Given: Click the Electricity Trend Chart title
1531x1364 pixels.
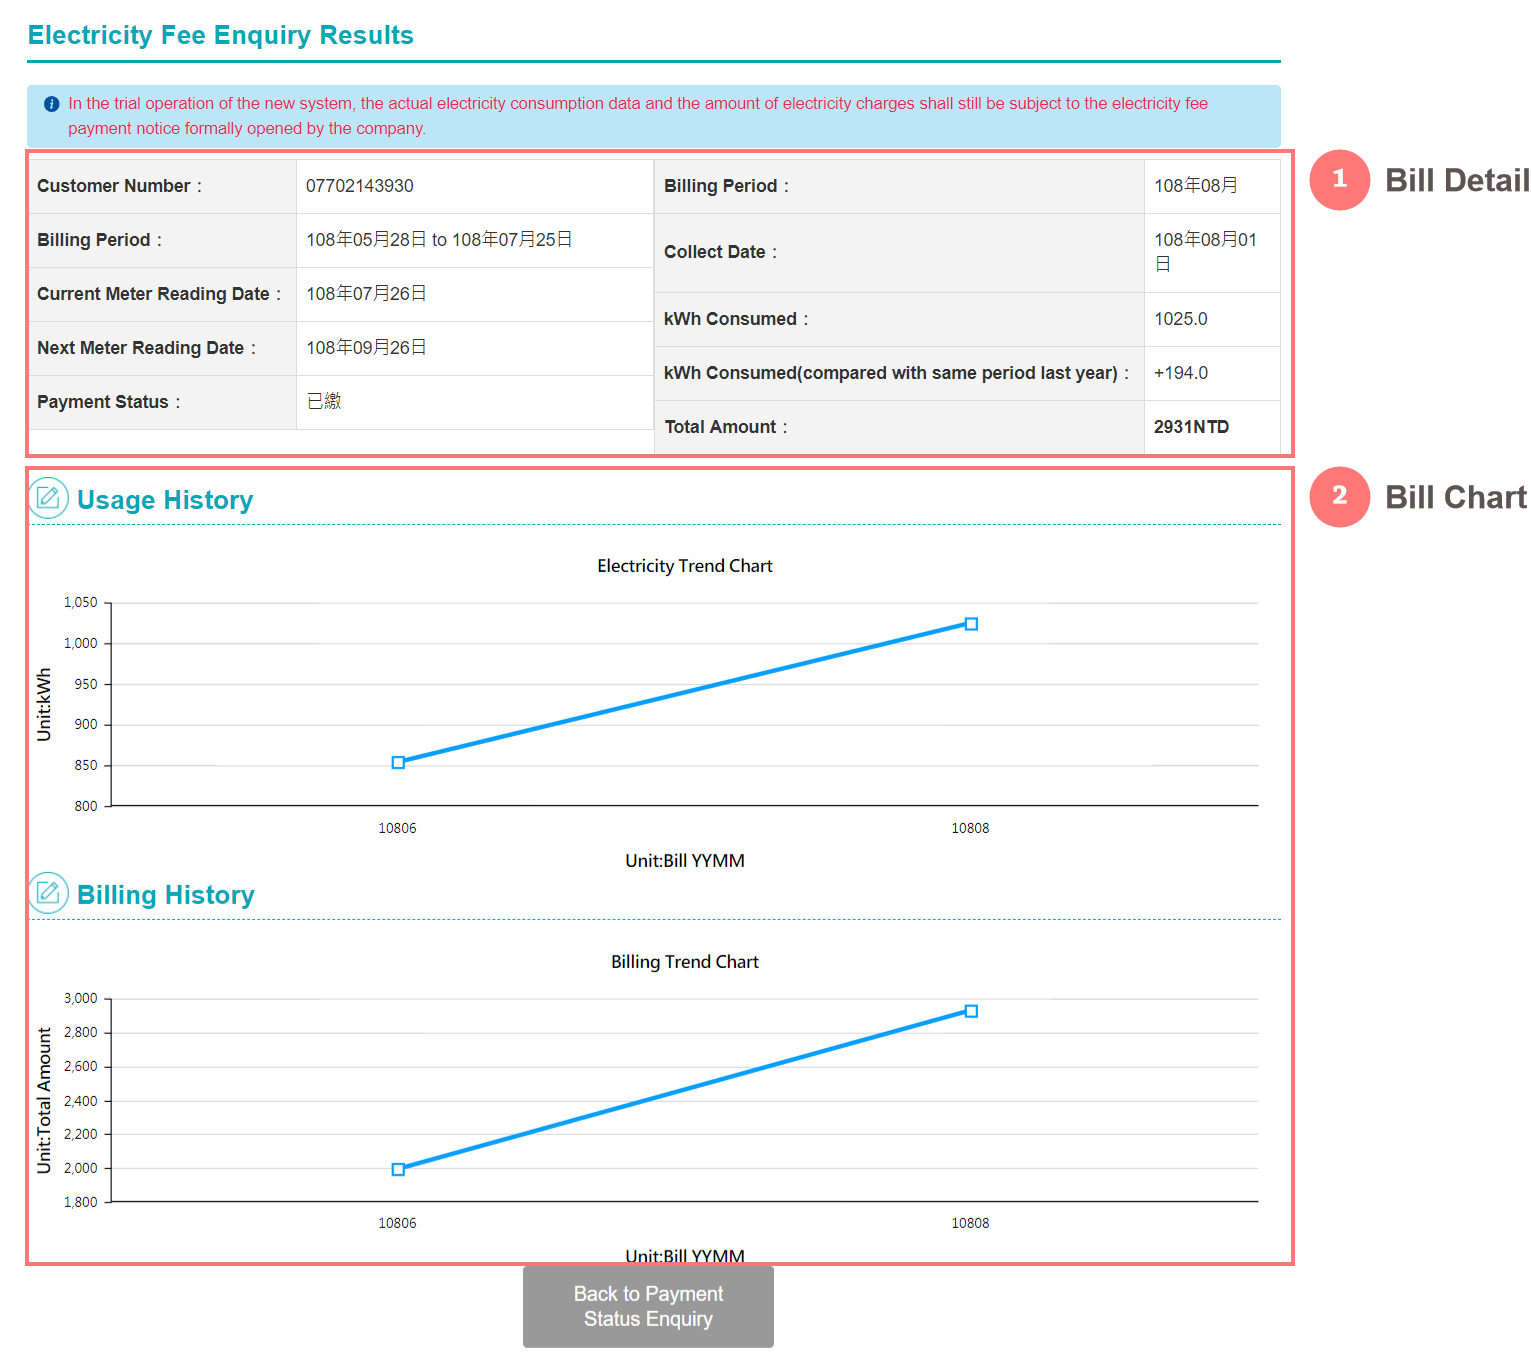Looking at the screenshot, I should (684, 565).
